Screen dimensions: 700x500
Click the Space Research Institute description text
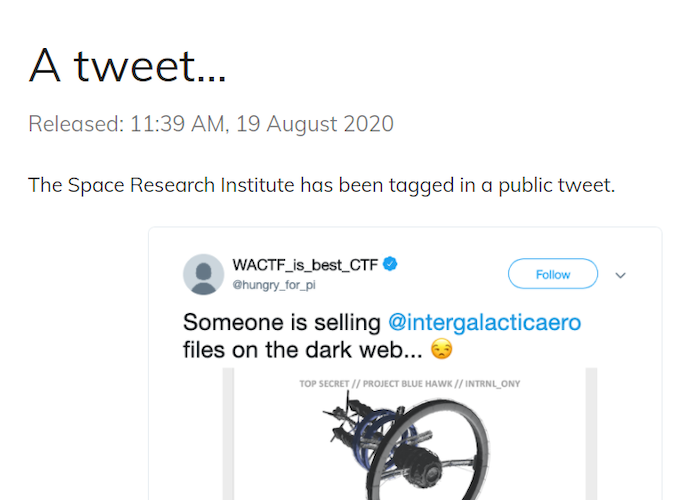point(321,185)
